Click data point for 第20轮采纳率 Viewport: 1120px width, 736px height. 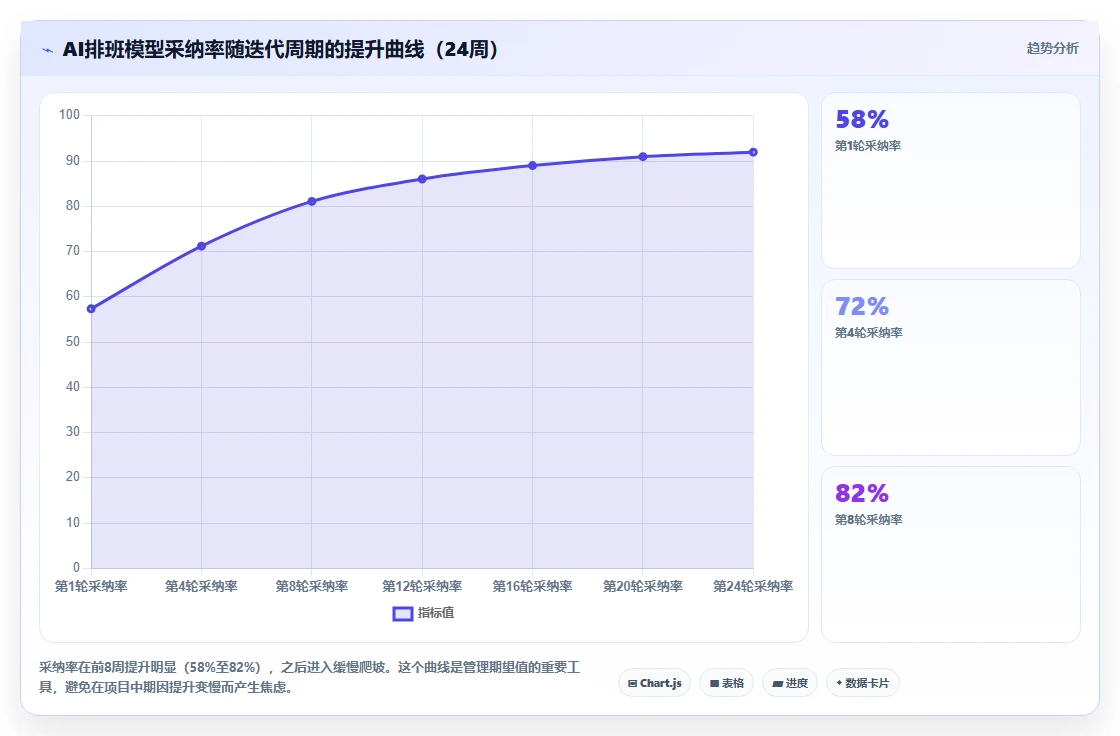point(643,156)
